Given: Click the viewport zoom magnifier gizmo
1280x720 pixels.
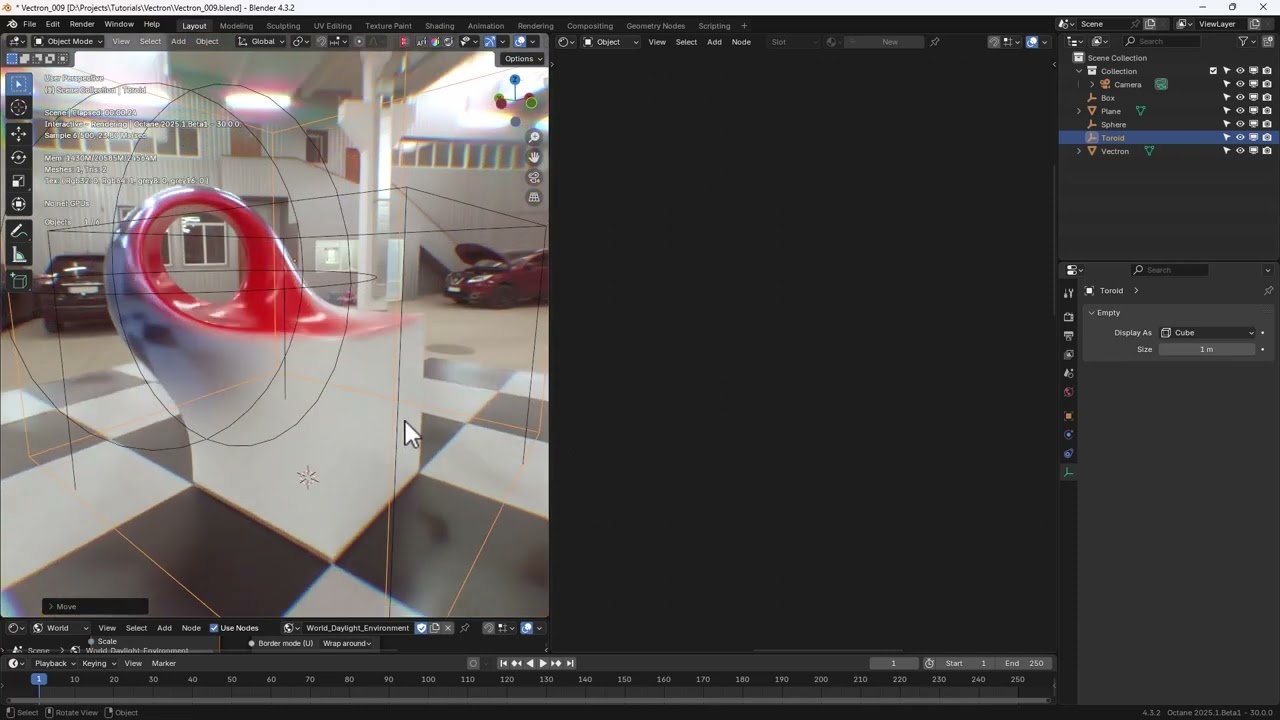Looking at the screenshot, I should pos(534,137).
